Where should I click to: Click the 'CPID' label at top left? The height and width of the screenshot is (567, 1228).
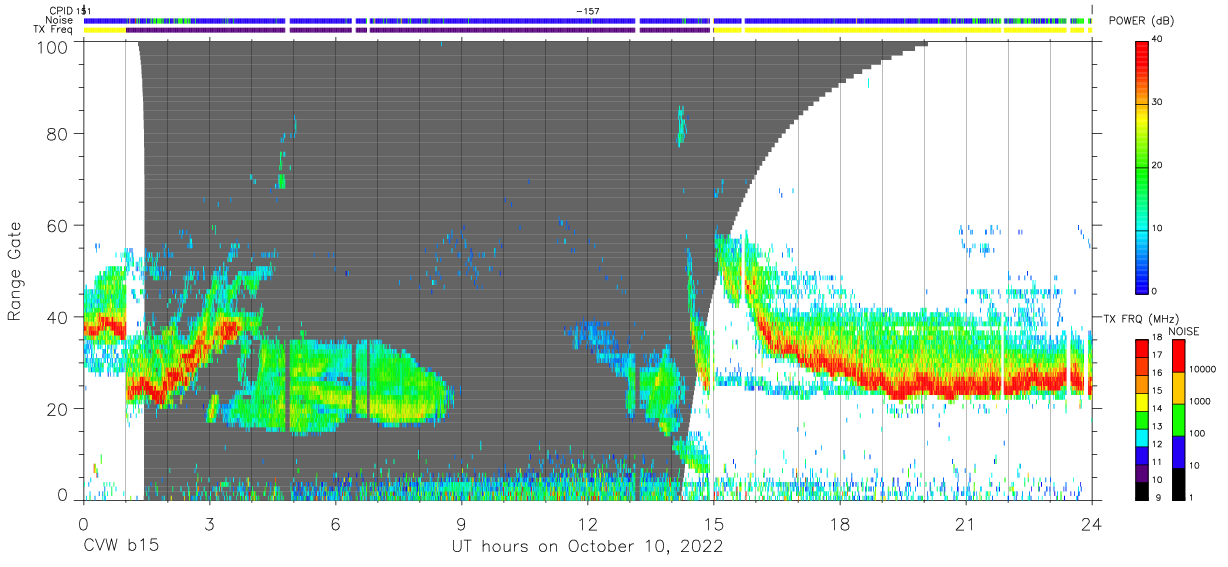point(61,10)
